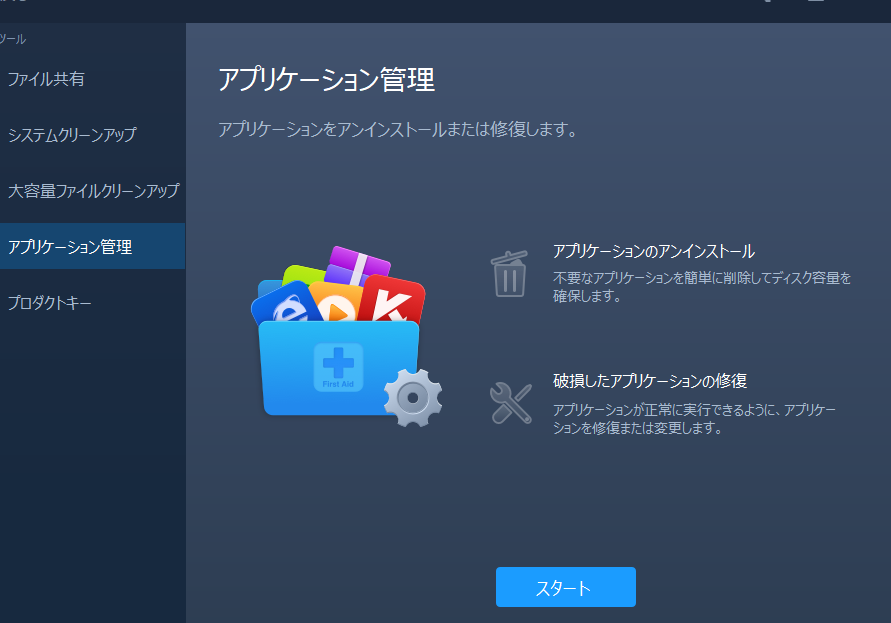Click the red K app icon
Viewport: 891px width, 623px height.
point(394,300)
